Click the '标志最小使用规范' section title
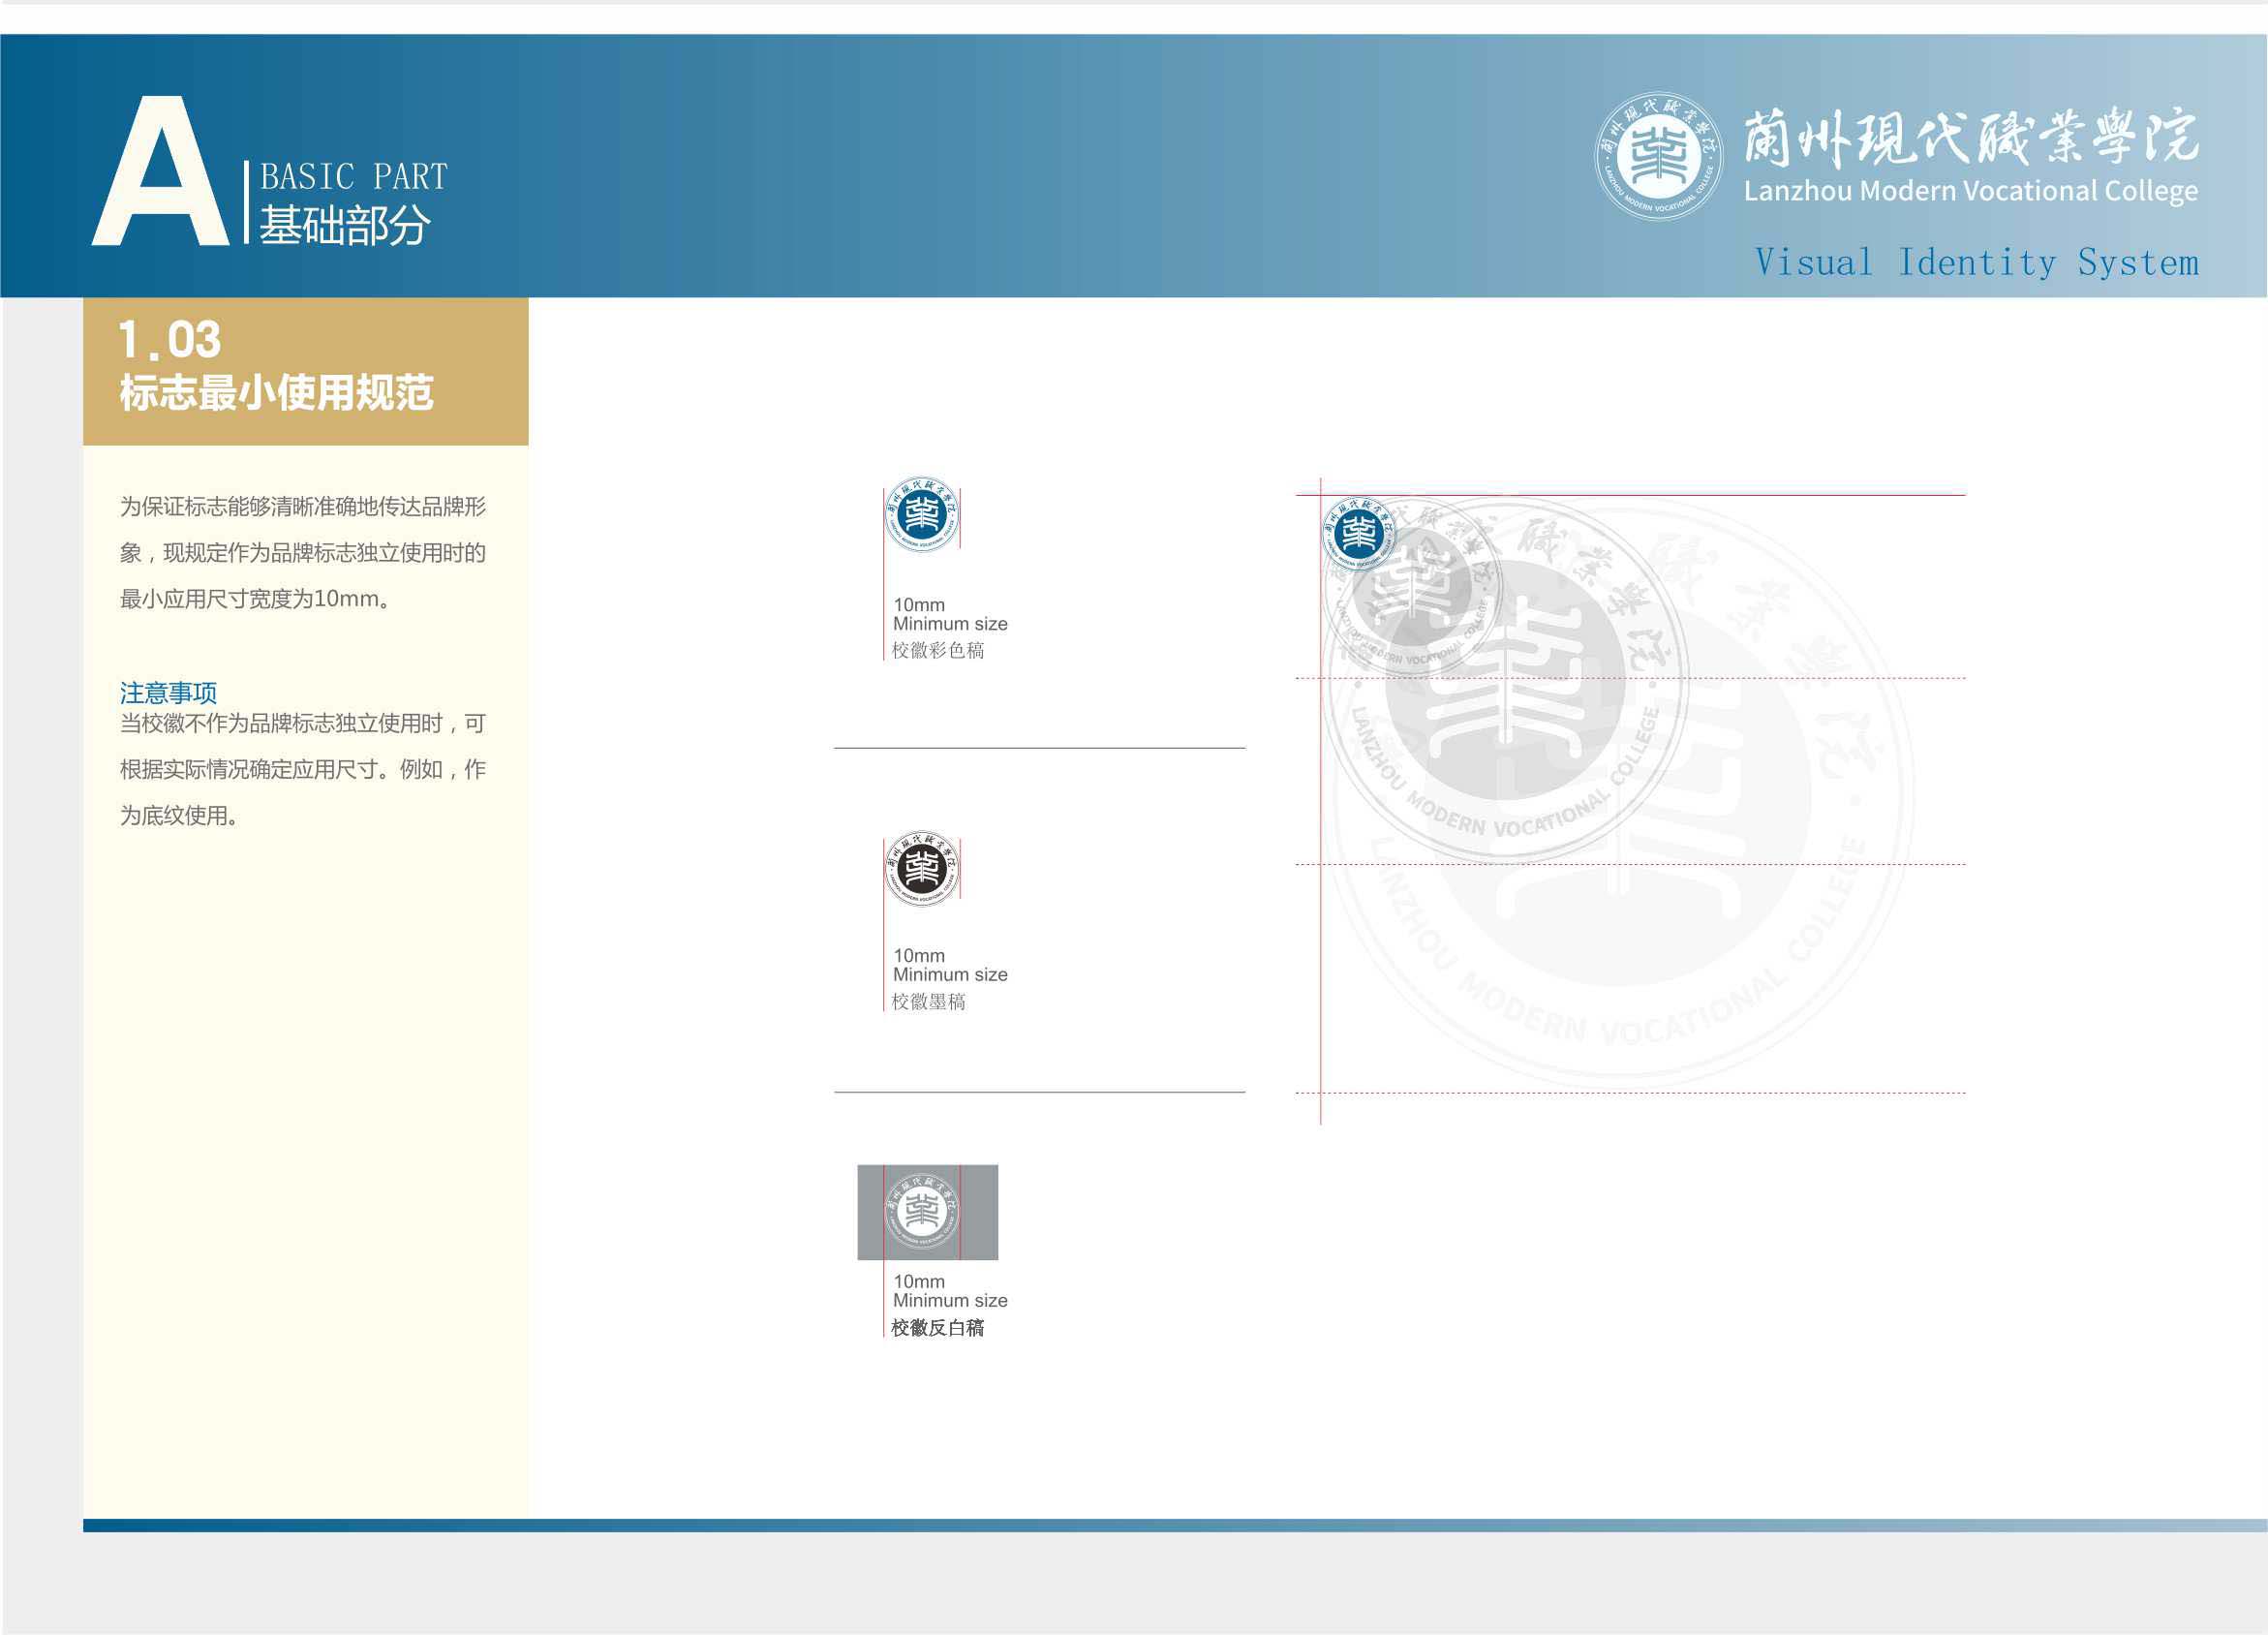Viewport: 2268px width, 1635px height. 276,393
